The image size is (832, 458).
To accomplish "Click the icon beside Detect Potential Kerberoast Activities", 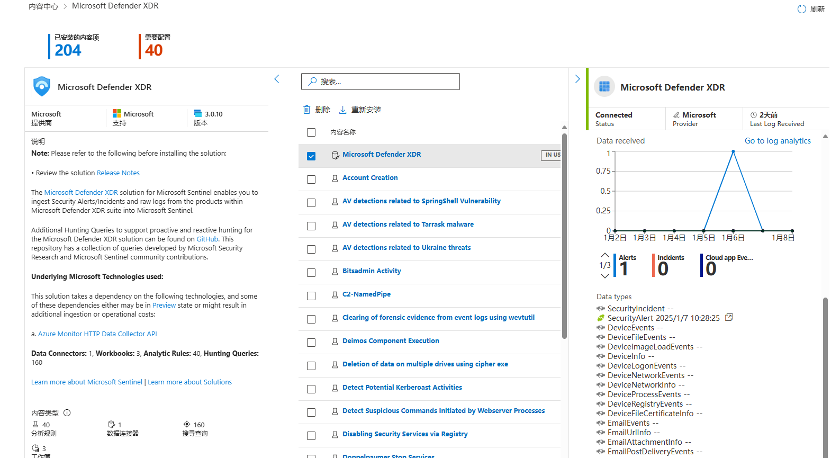I will click(335, 388).
